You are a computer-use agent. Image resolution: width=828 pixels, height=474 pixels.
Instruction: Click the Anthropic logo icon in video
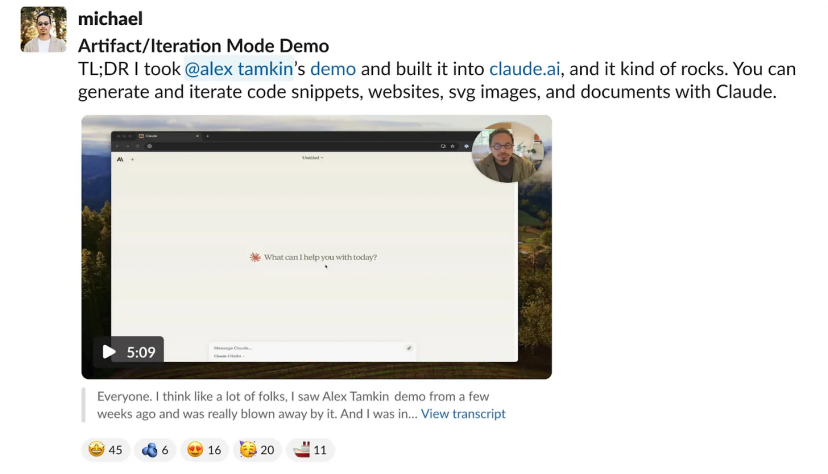120,159
